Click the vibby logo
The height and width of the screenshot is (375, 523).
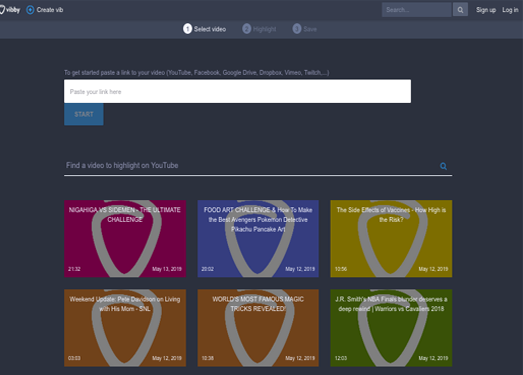10,10
